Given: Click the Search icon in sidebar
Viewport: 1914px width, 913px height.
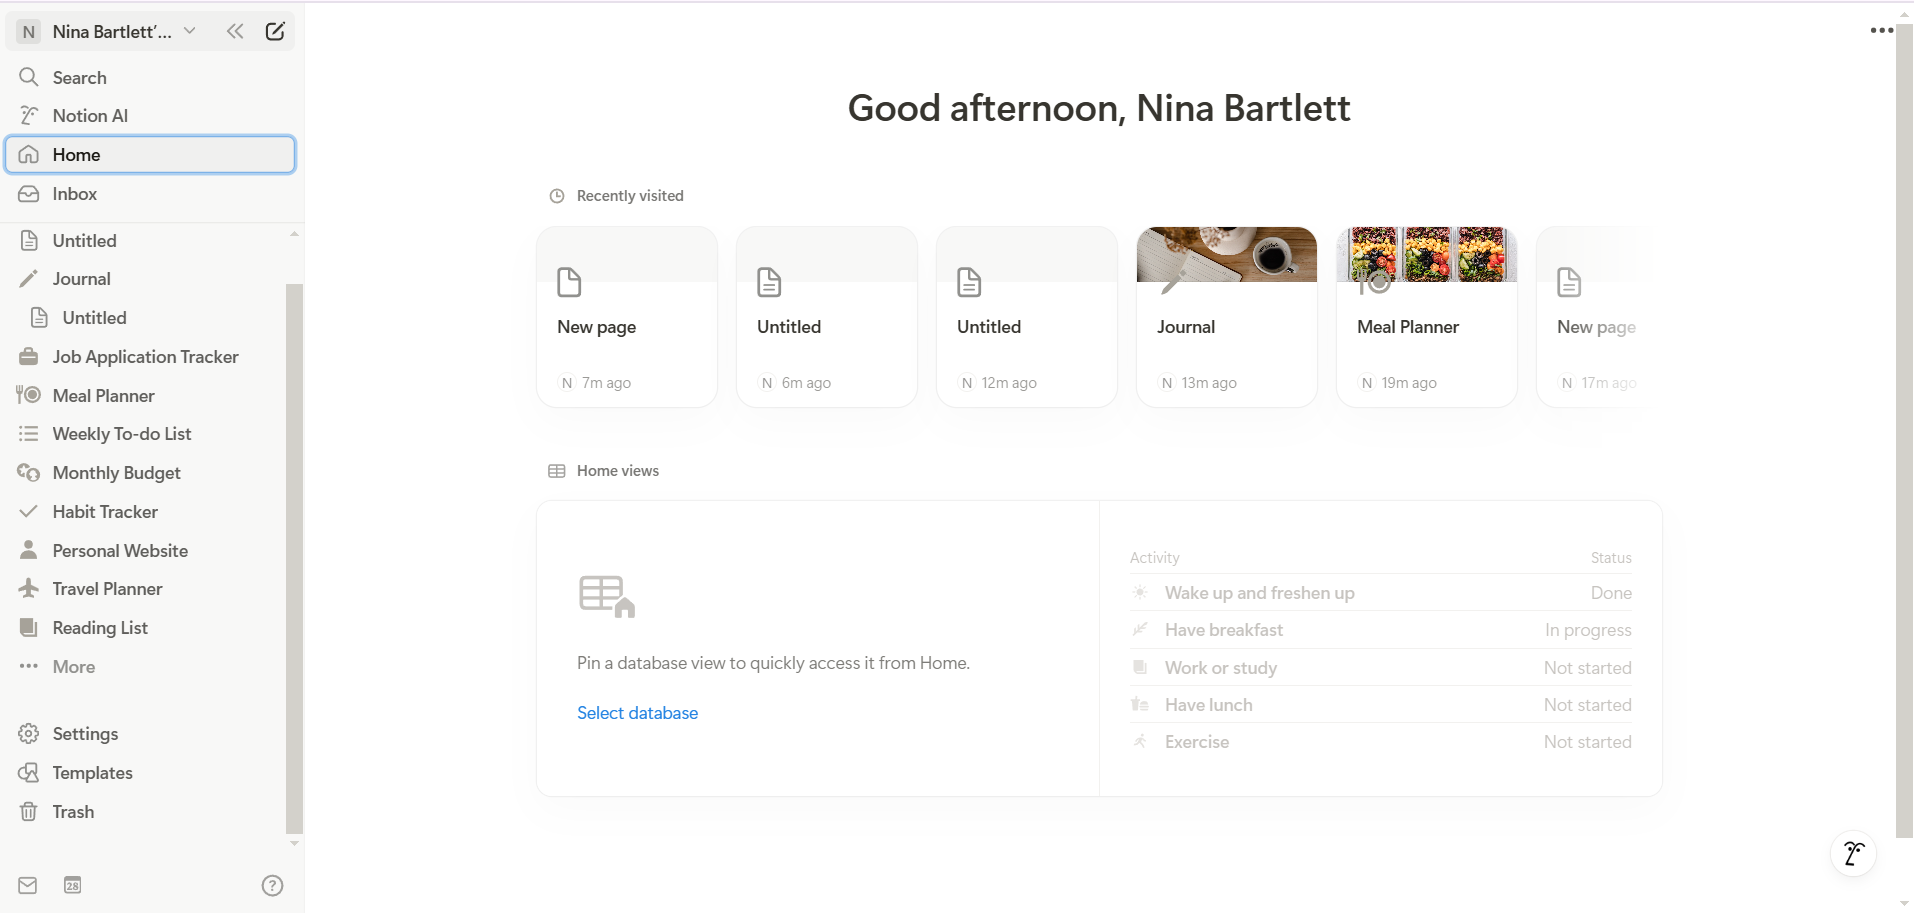Looking at the screenshot, I should click(29, 77).
